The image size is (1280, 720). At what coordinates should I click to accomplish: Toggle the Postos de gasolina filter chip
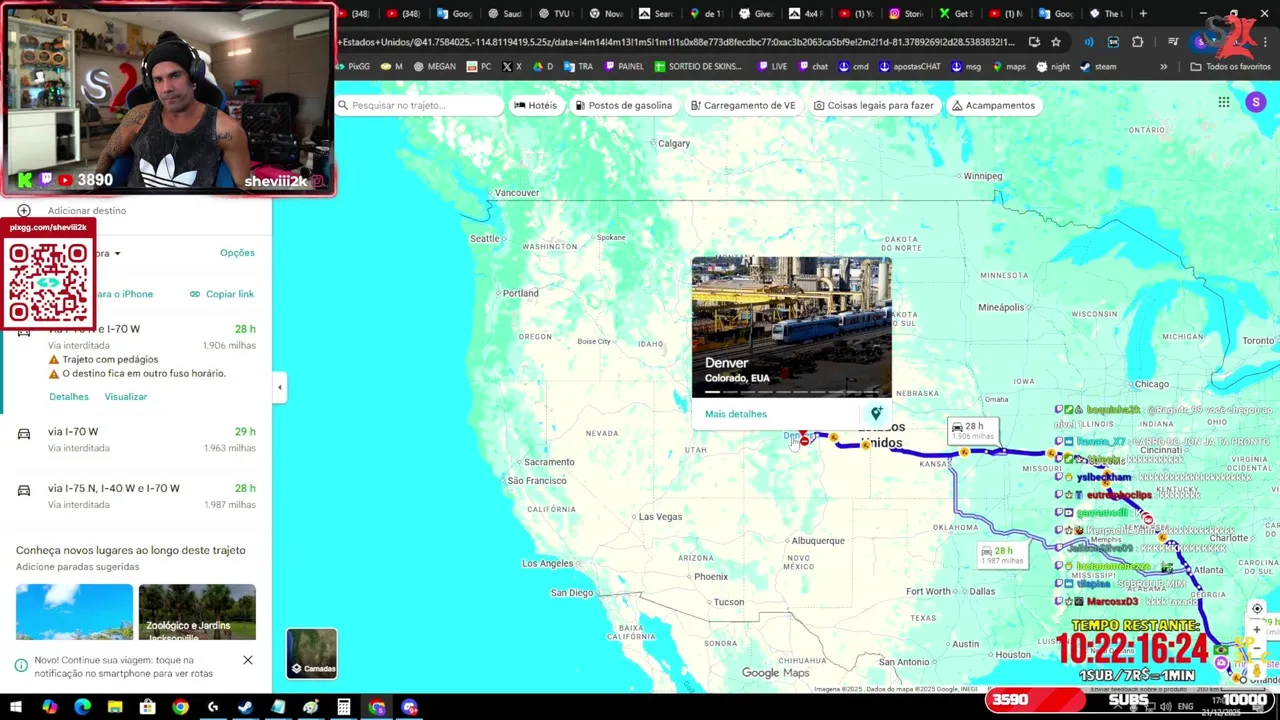click(x=623, y=105)
